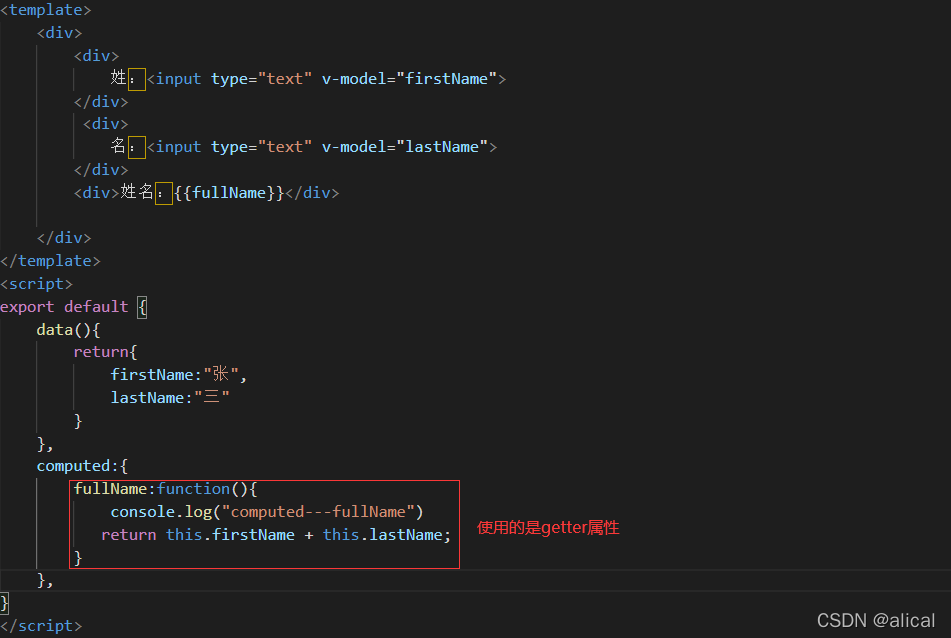Viewport: 951px width, 638px height.
Task: Click the opening template tag
Action: (45, 10)
